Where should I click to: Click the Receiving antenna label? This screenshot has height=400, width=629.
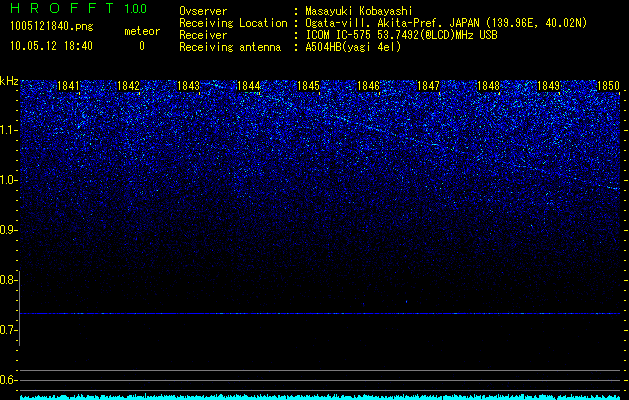click(230, 47)
